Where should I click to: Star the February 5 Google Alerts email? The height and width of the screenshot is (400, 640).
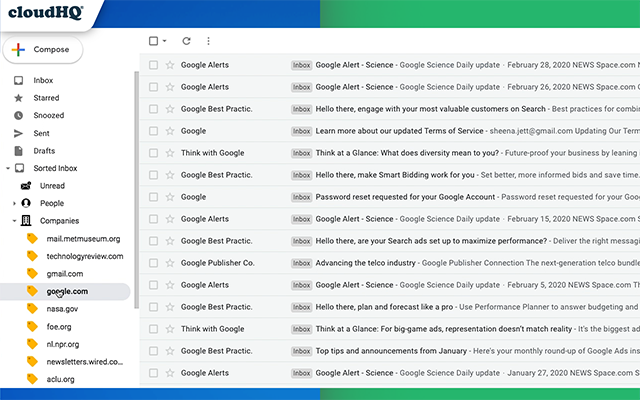click(170, 285)
